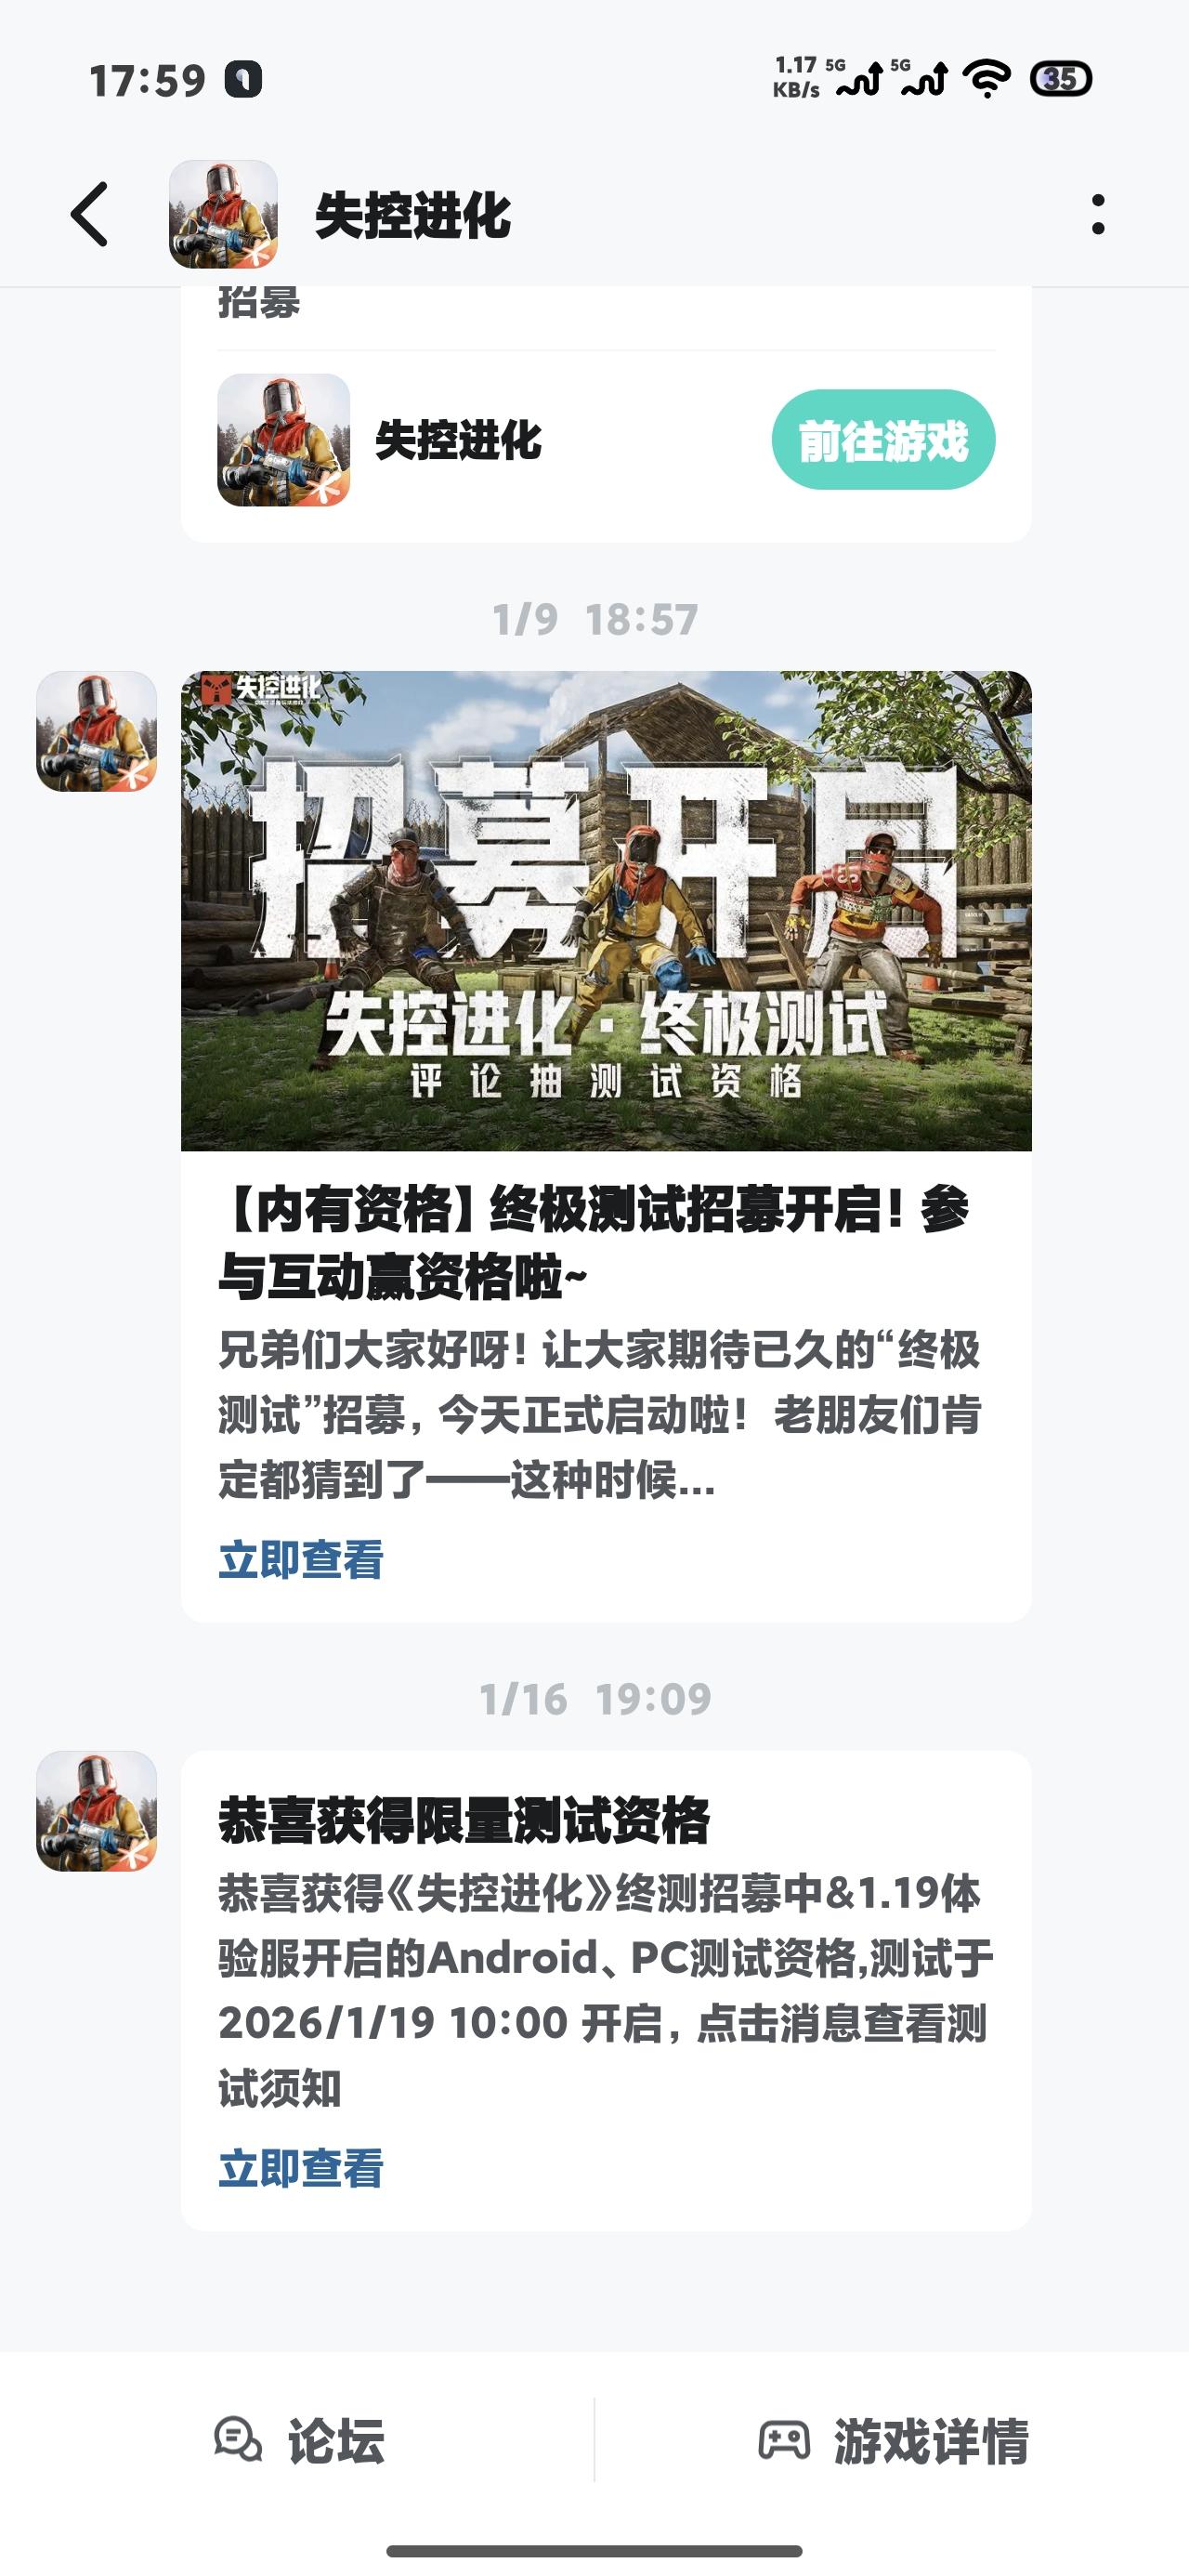
Task: Tap the 失控进化 name in game card
Action: coord(459,440)
